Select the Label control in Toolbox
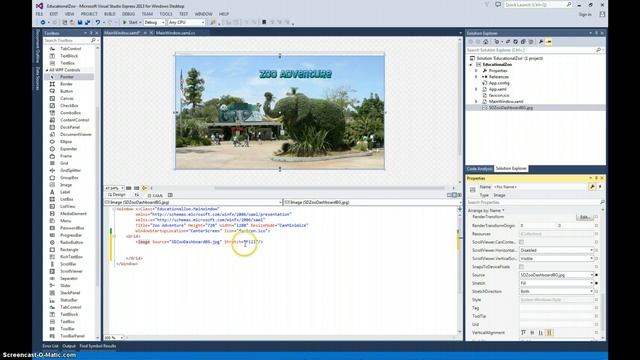640x360 pixels. pos(69,192)
